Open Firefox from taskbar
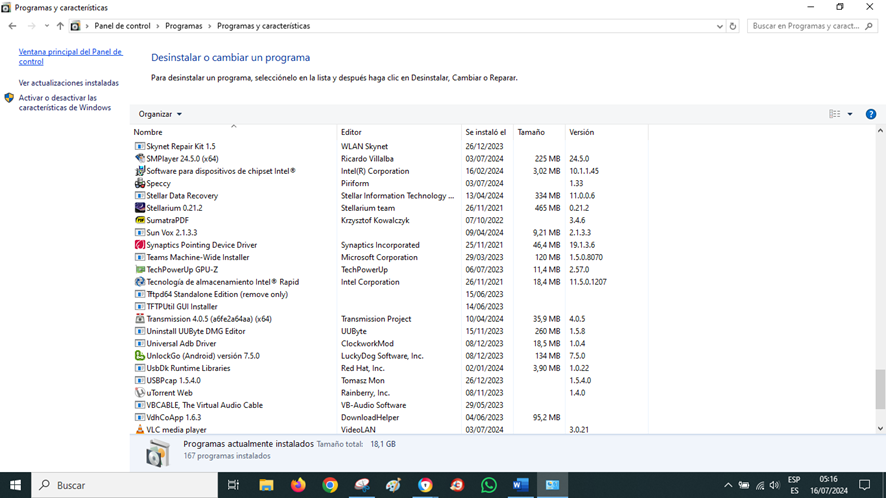Image resolution: width=886 pixels, height=498 pixels. tap(298, 485)
